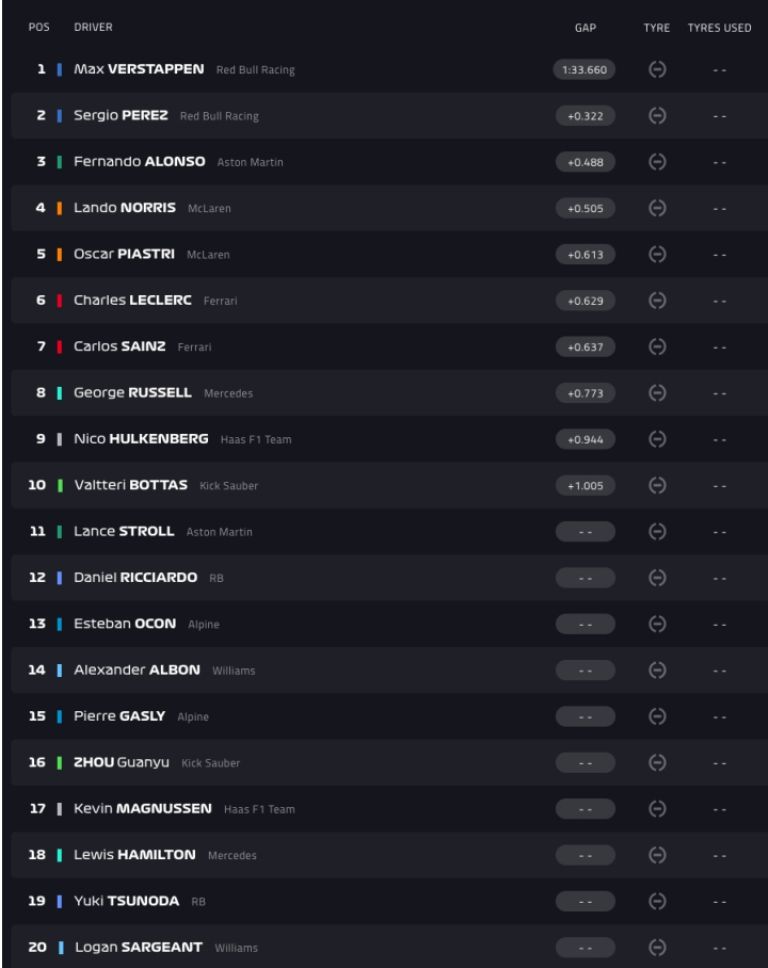Click tyre icon in Logan Sargeant's row

(x=657, y=947)
